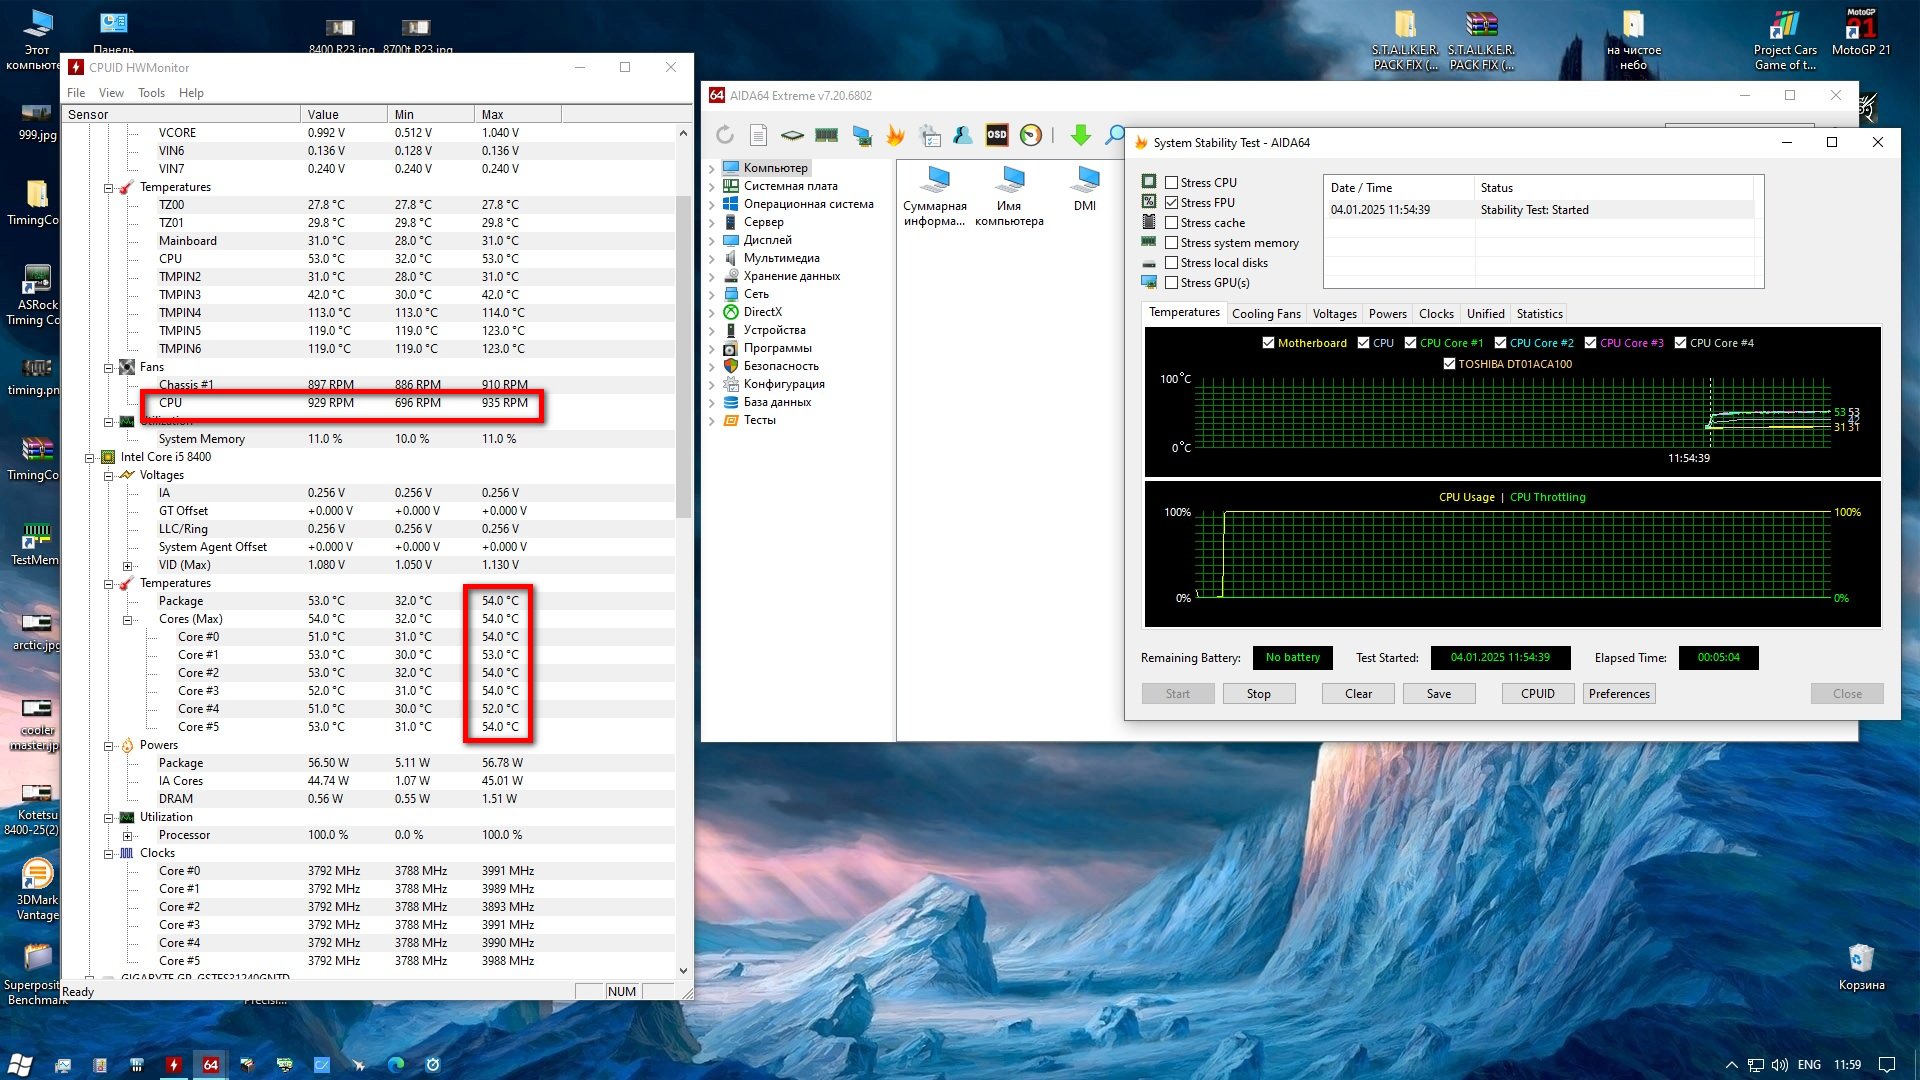
Task: Click the OSD panel toolbar icon
Action: click(997, 135)
